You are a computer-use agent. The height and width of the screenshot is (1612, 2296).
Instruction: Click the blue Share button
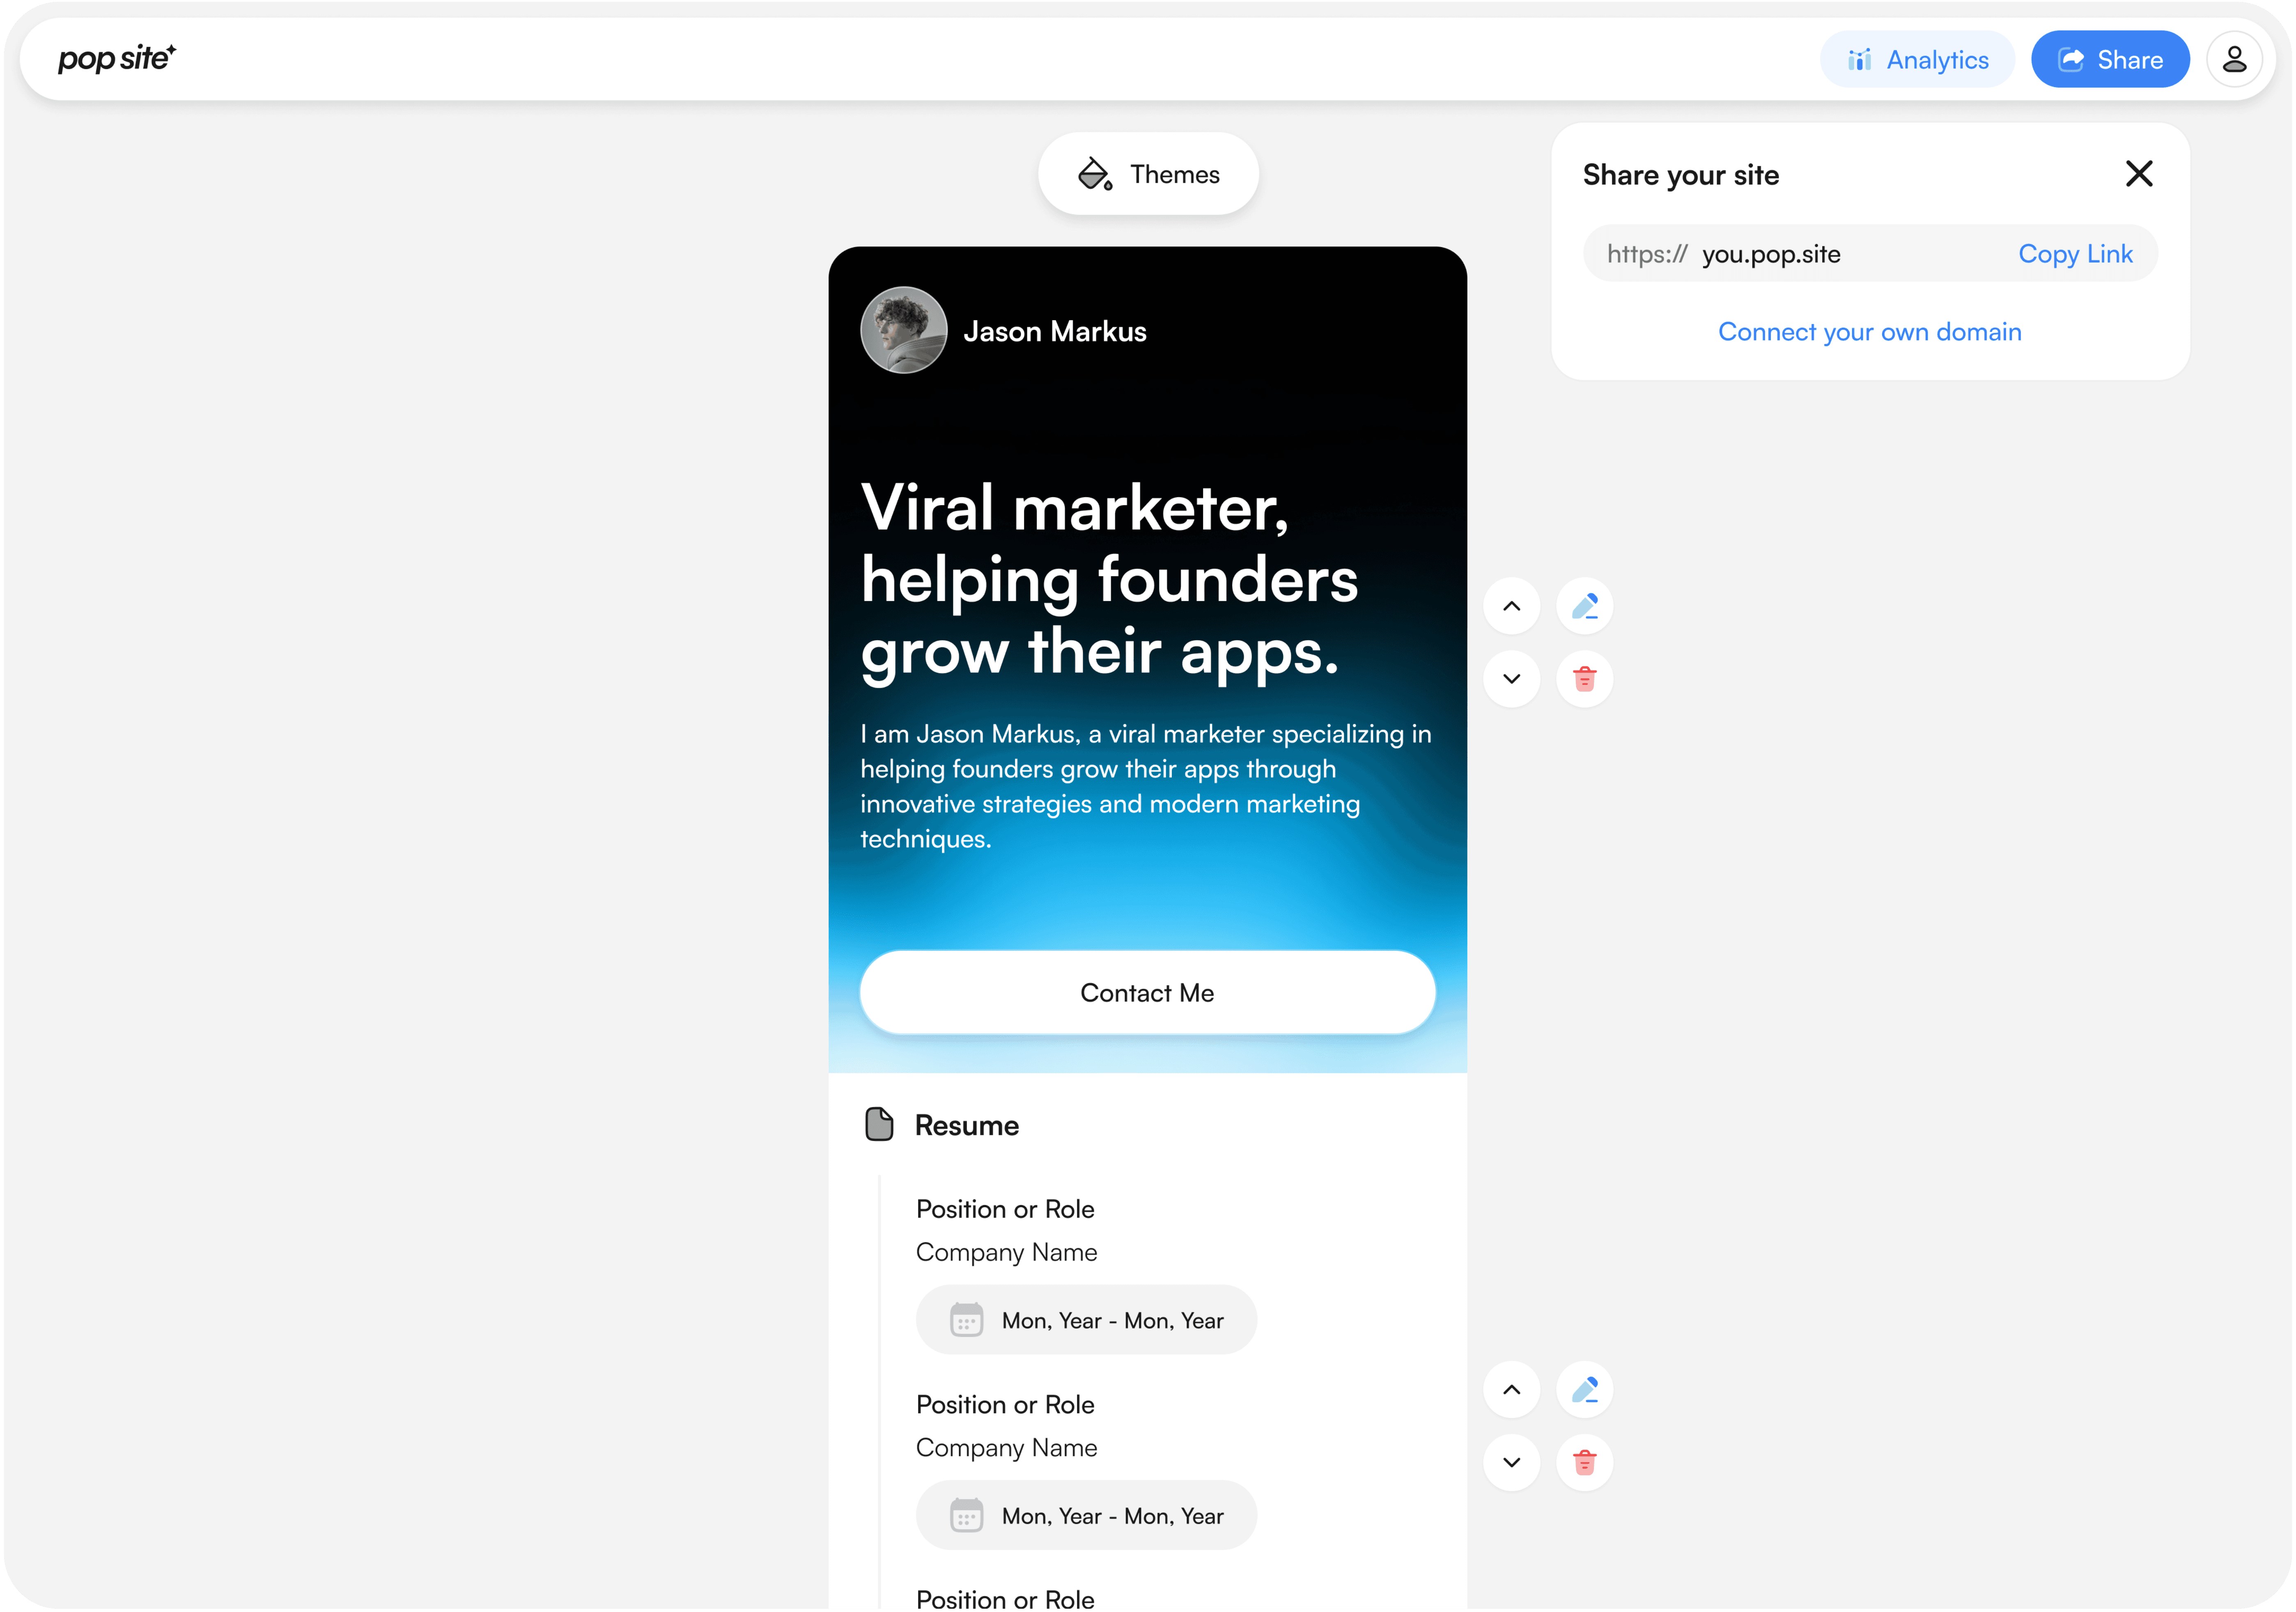(x=2110, y=60)
